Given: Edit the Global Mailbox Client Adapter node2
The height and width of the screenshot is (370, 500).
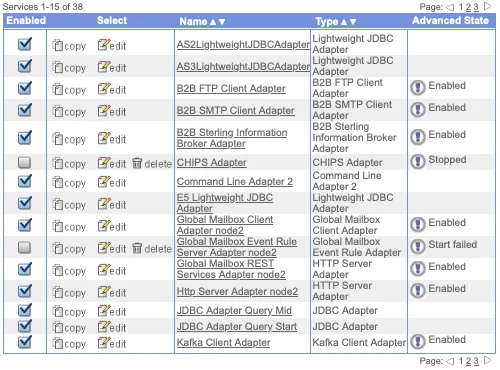Looking at the screenshot, I should tap(112, 226).
